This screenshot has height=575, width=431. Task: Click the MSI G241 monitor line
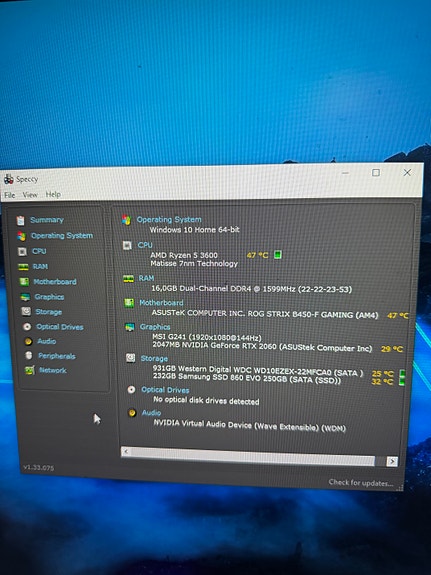(x=207, y=337)
